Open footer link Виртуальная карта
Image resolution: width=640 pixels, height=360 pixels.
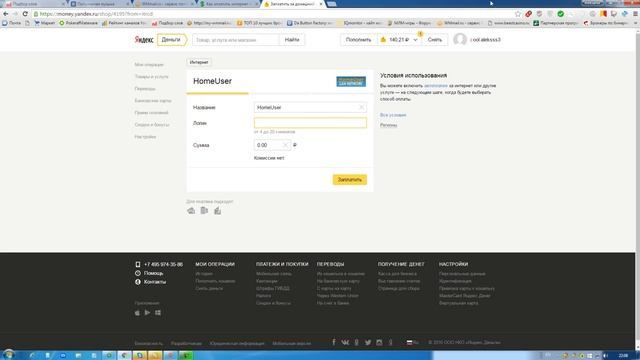[x=459, y=303]
